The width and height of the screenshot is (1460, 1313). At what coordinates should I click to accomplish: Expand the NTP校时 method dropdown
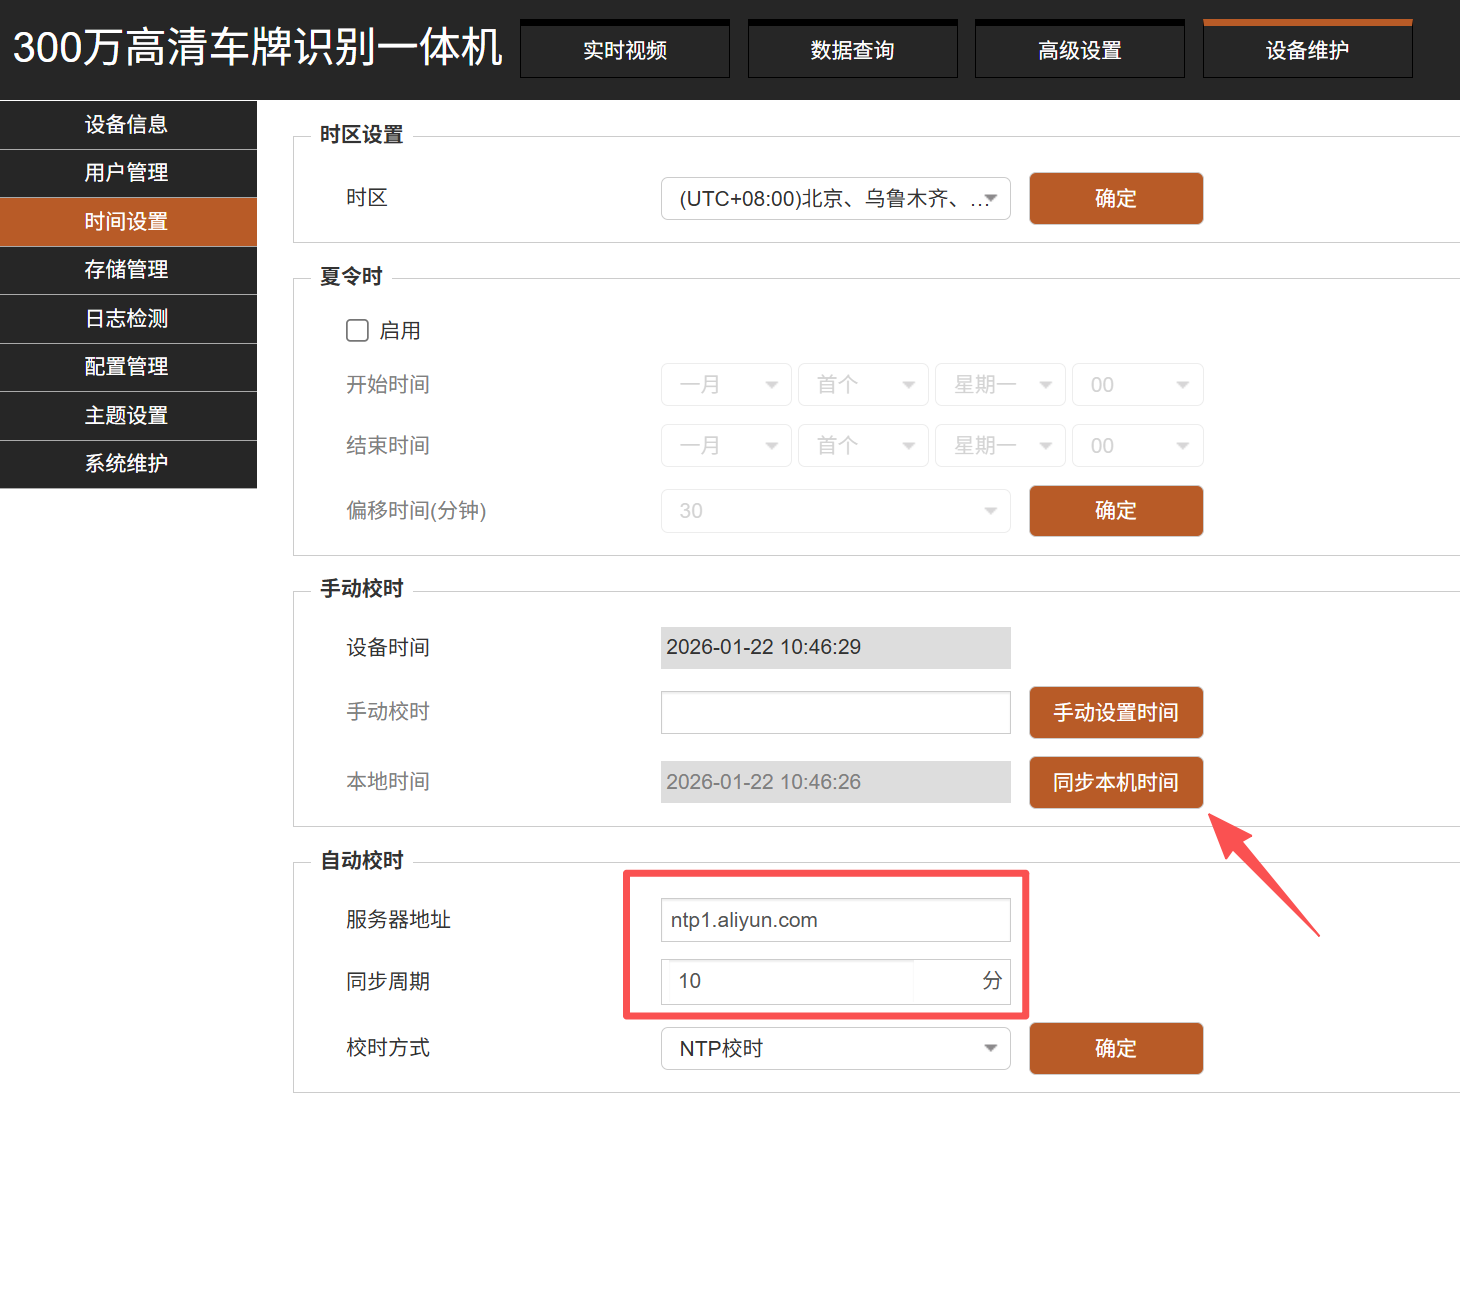[x=835, y=1048]
